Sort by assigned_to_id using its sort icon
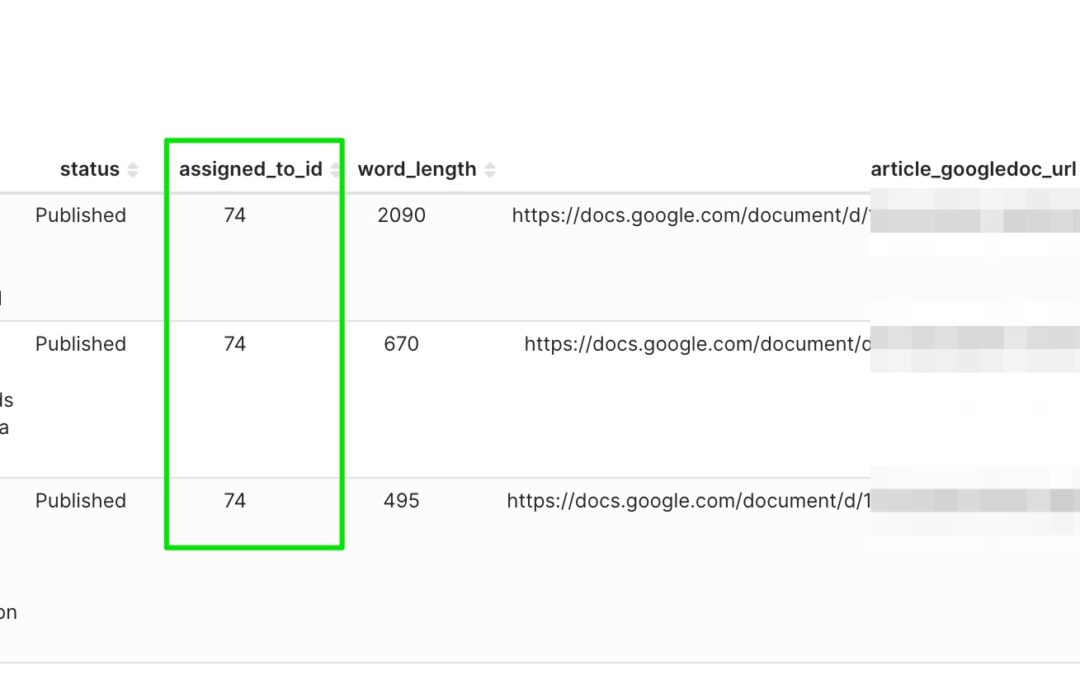 click(335, 170)
